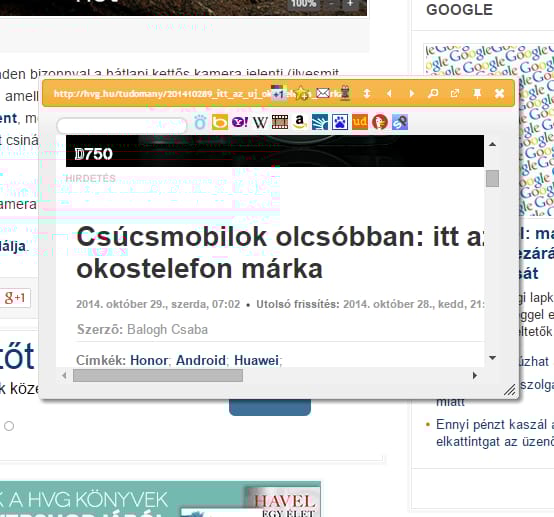Open the Huawei tag link
The height and width of the screenshot is (517, 554).
pos(257,360)
